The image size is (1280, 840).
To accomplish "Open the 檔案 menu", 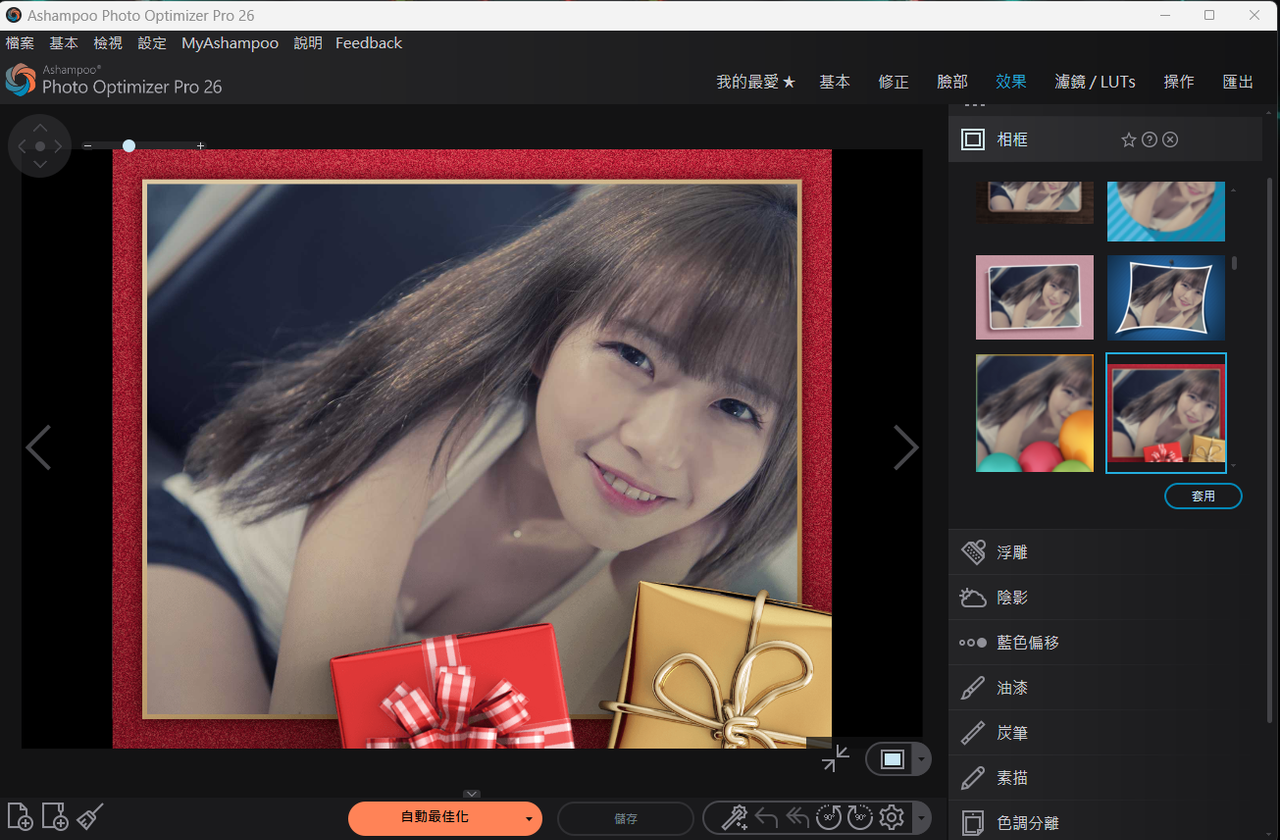I will coord(20,43).
